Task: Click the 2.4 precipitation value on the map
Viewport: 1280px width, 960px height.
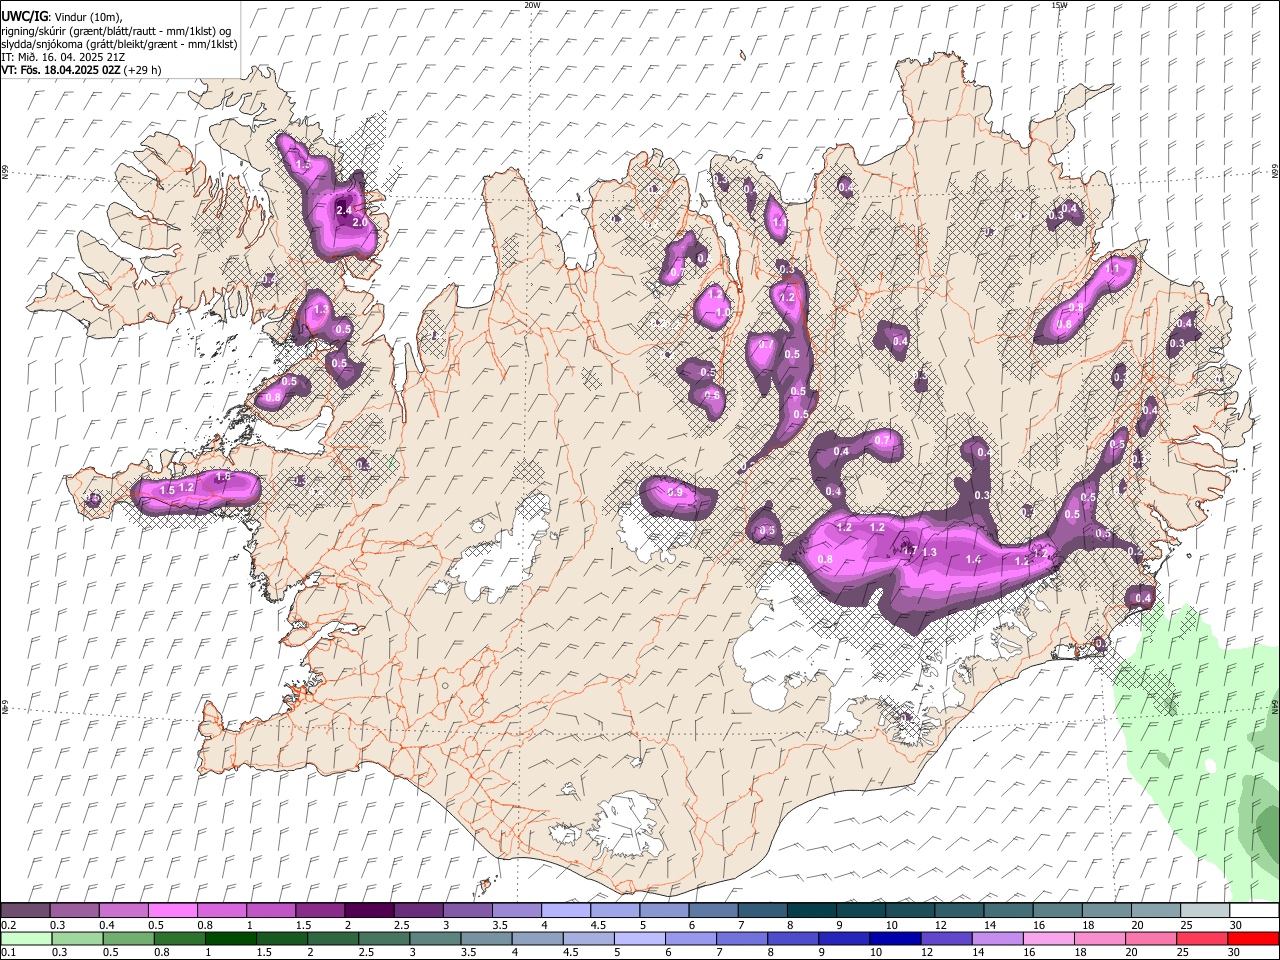Action: [x=344, y=210]
